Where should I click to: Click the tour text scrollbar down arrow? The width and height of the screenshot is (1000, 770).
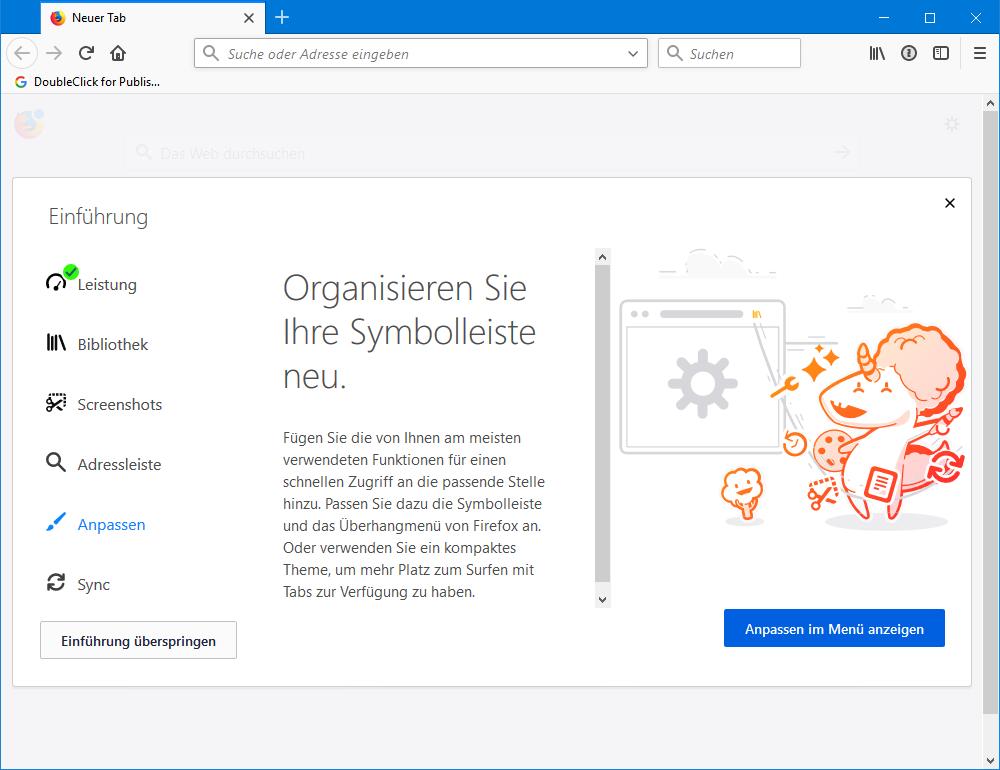(x=603, y=600)
